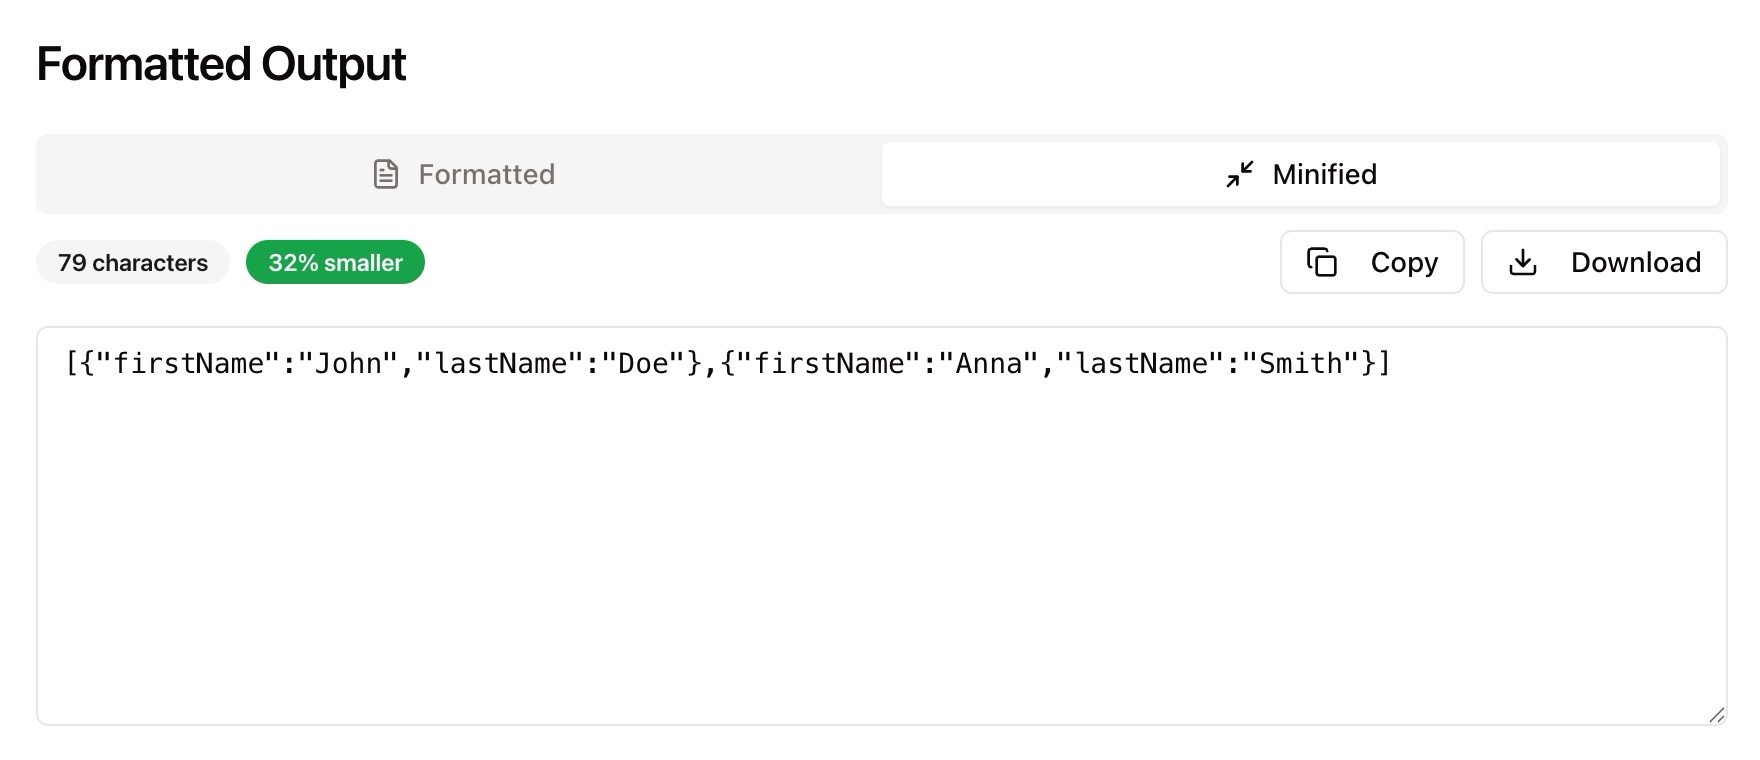Click the resize handle of the output box
The image size is (1760, 760).
click(1715, 714)
